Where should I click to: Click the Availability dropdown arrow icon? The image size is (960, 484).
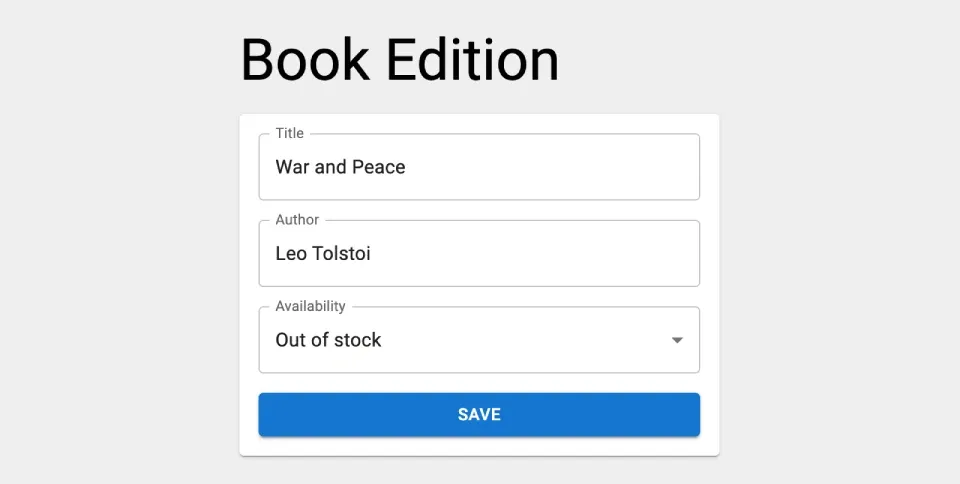677,340
